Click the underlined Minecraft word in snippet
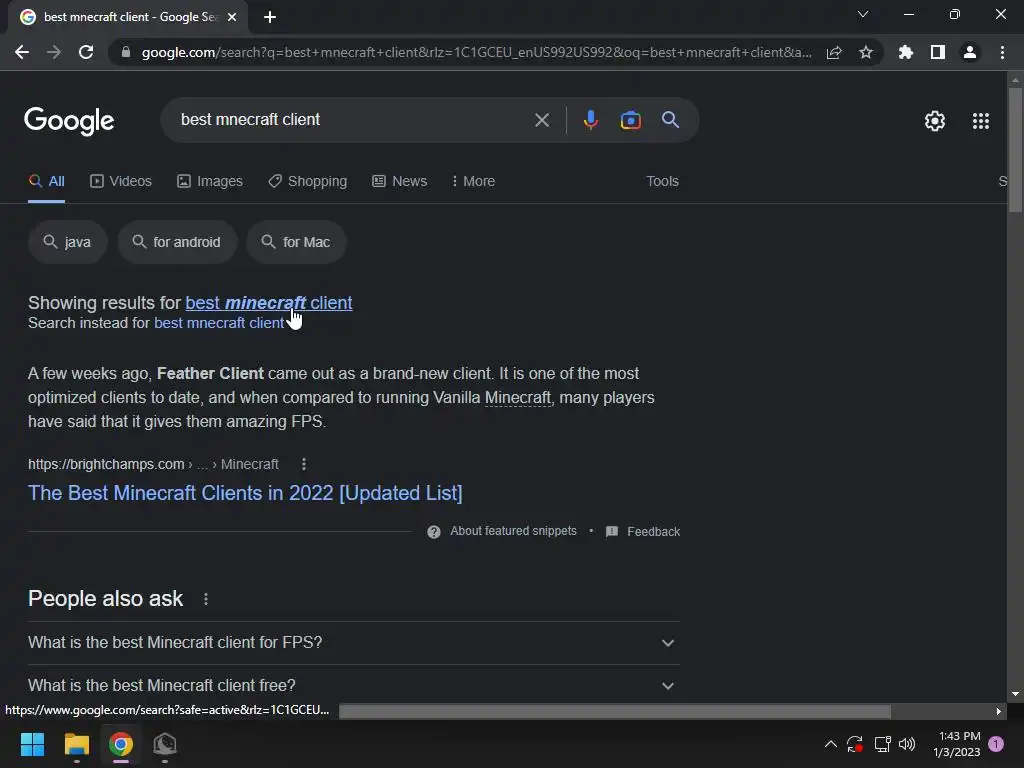1024x768 pixels. click(518, 398)
